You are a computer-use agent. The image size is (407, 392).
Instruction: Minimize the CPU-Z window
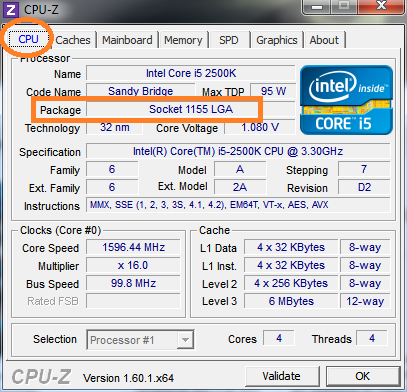(x=316, y=7)
